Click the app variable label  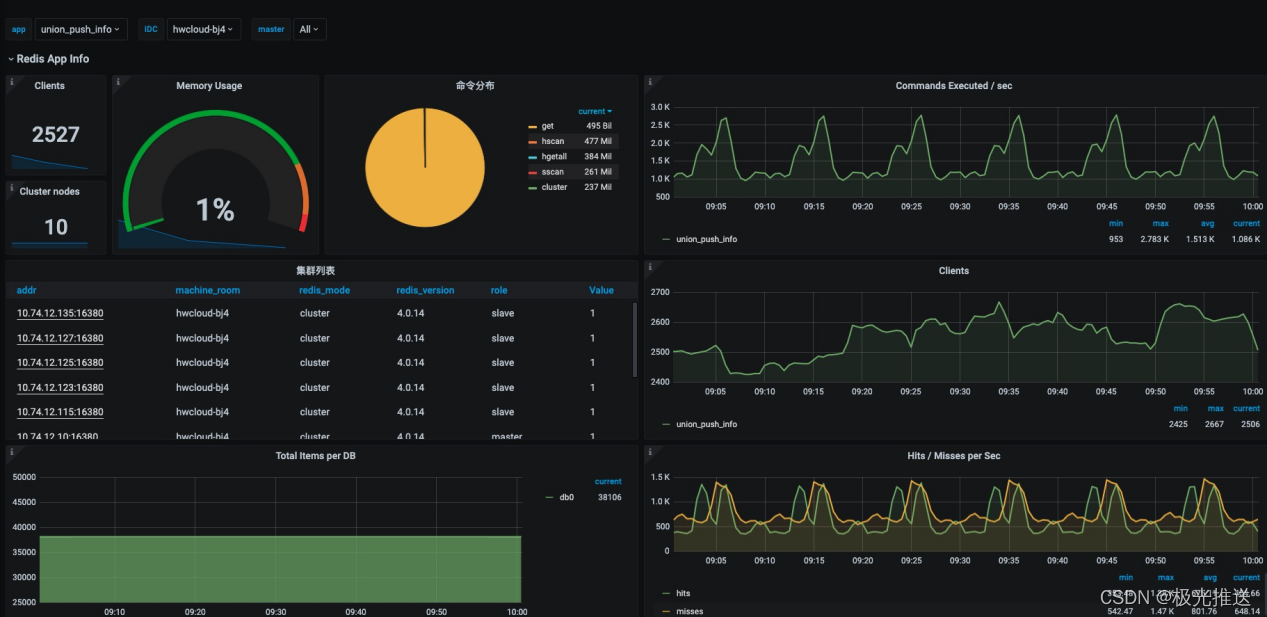click(19, 29)
